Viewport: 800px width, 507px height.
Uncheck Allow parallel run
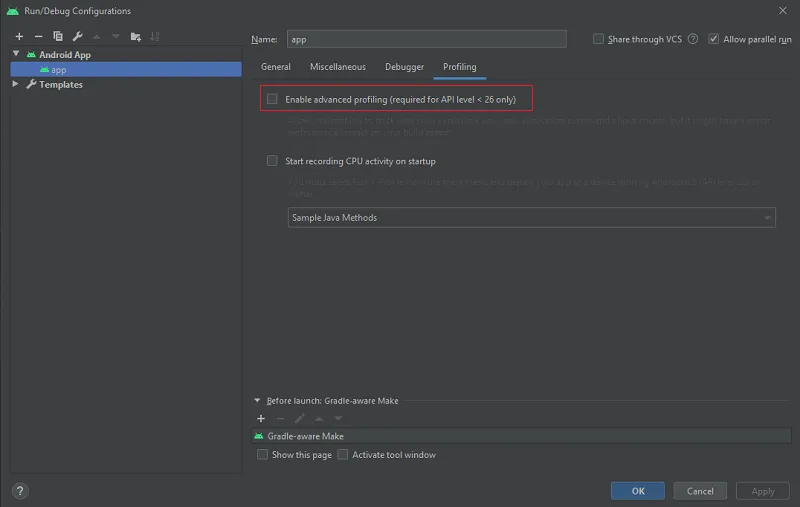click(x=713, y=39)
